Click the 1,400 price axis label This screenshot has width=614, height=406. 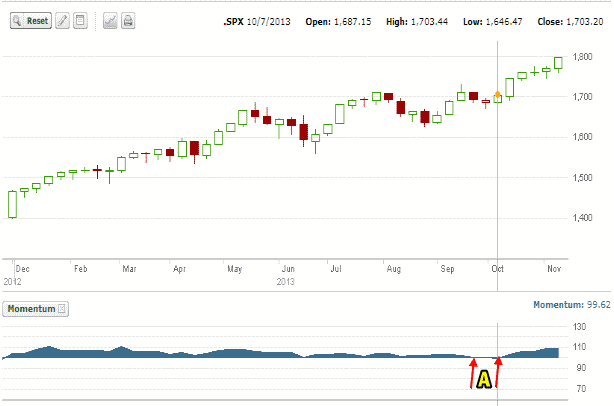582,218
